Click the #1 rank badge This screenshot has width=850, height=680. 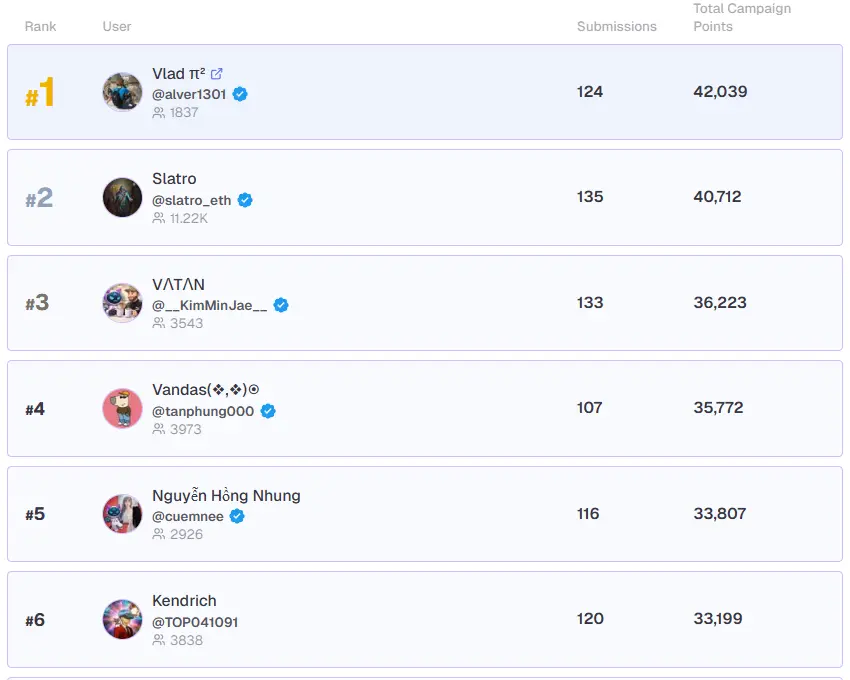[40, 94]
